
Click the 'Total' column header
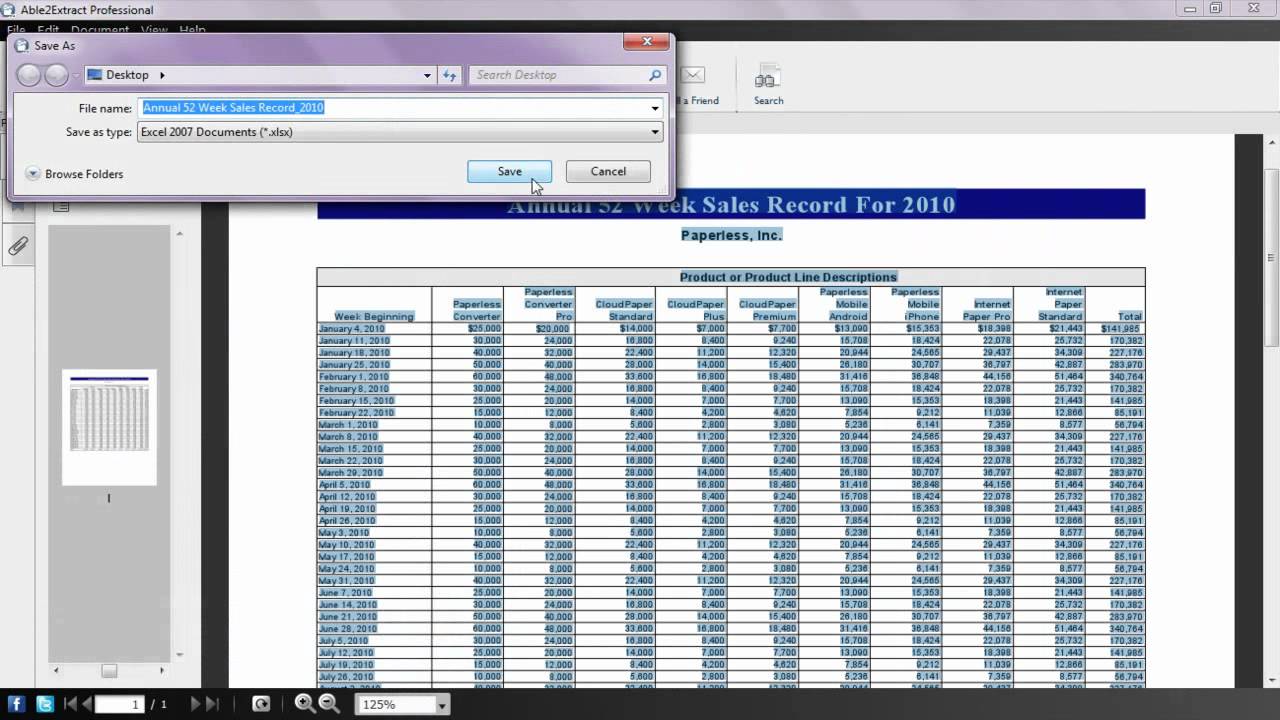coord(1129,316)
